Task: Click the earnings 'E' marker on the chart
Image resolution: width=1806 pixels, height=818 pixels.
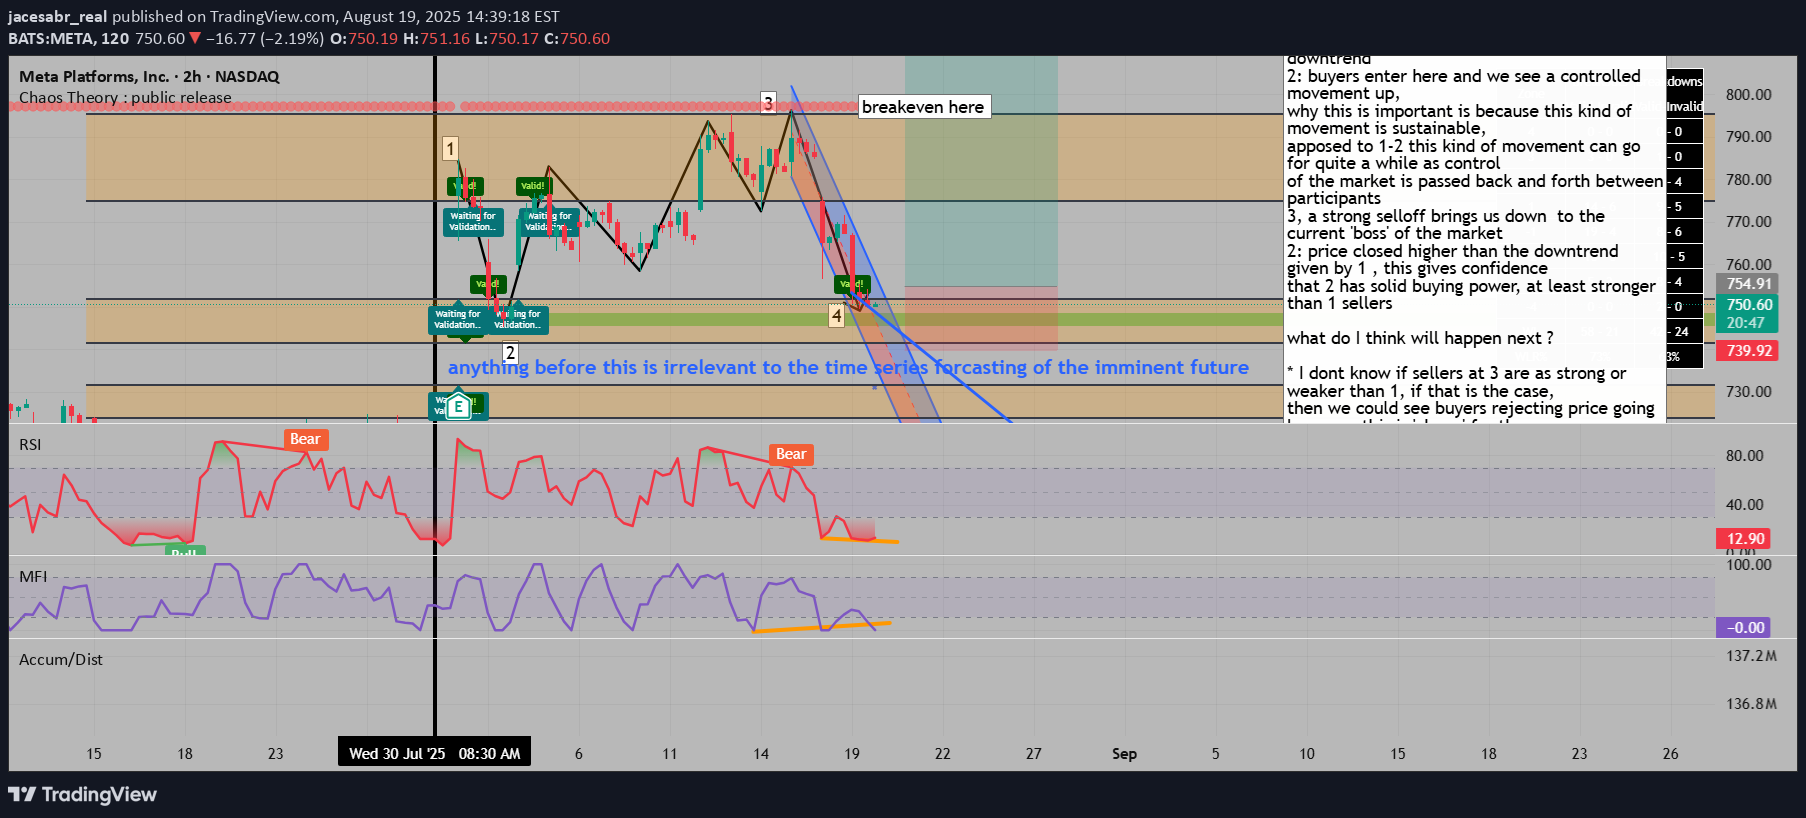Action: tap(458, 407)
